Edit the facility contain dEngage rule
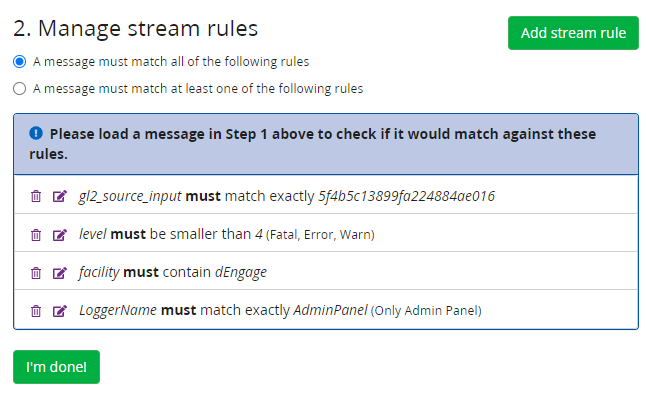This screenshot has height=398, width=646. pyautogui.click(x=59, y=272)
